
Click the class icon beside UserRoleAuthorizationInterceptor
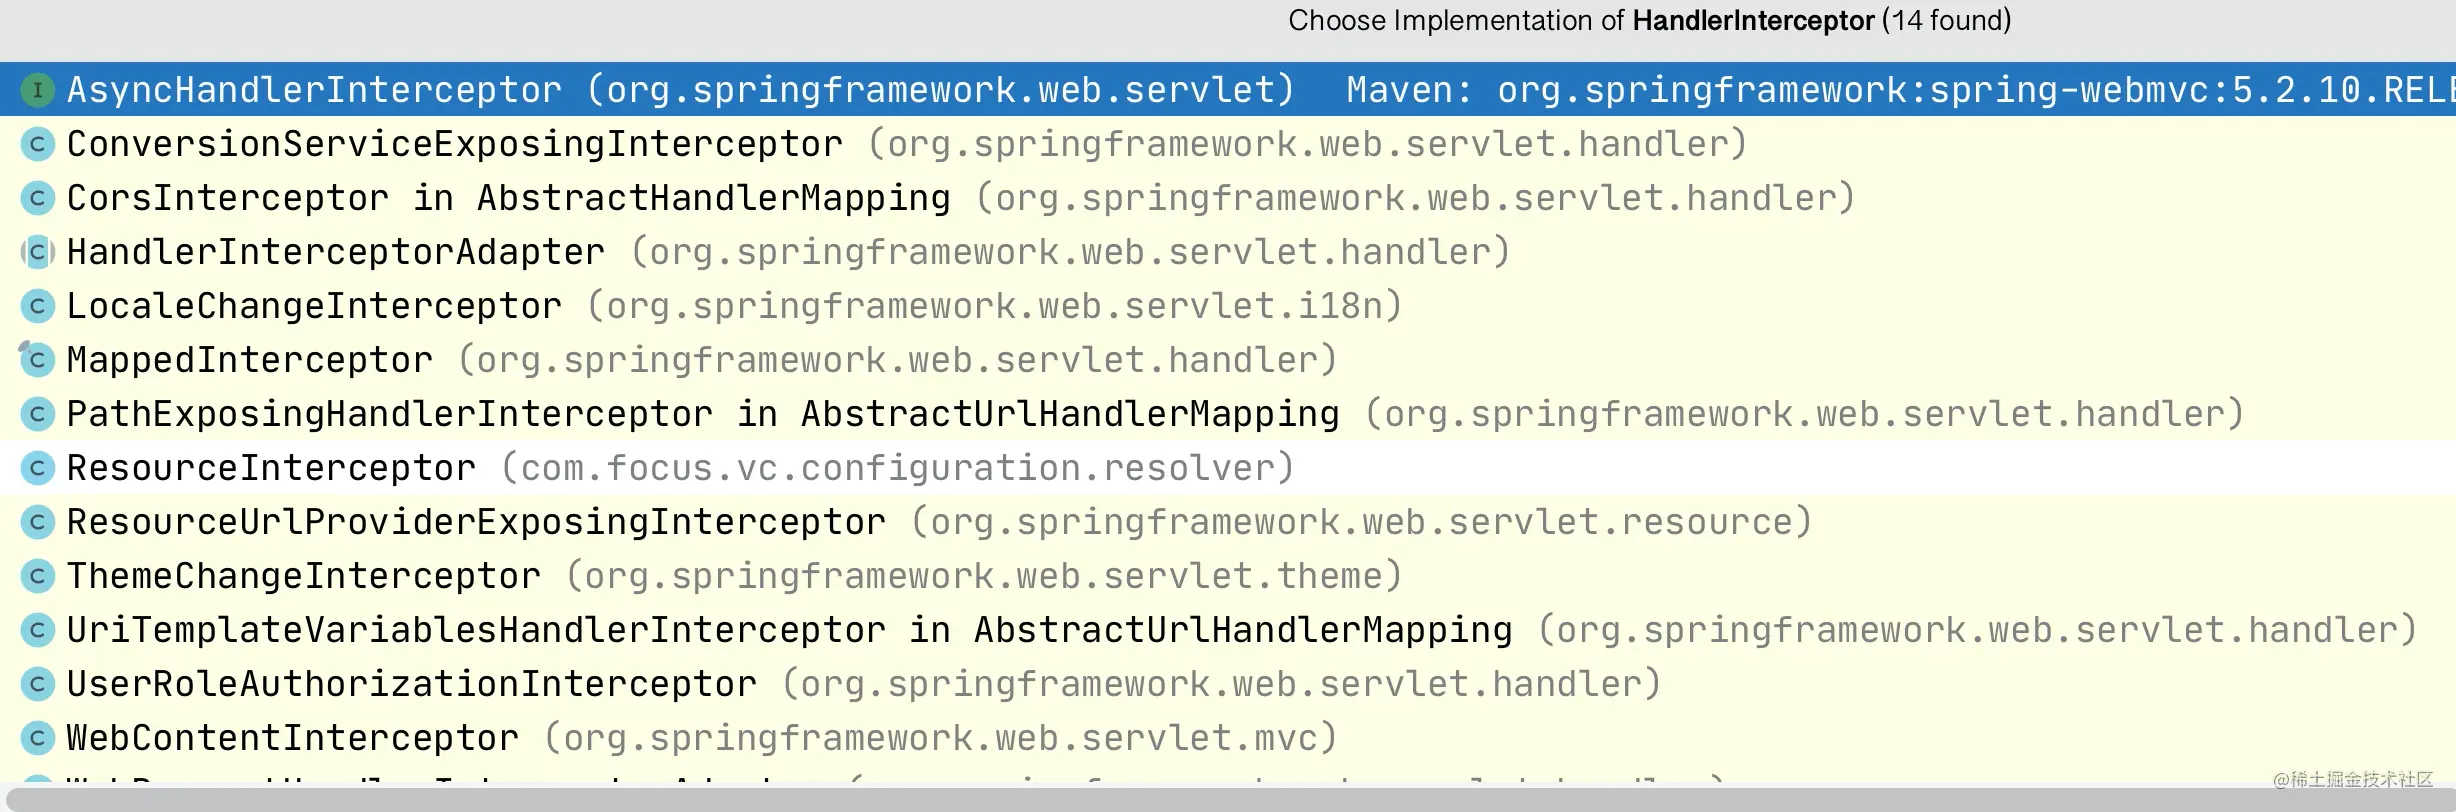[37, 684]
